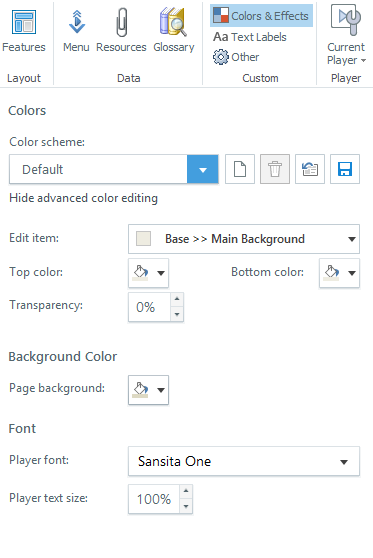Open the Features layout icon
The height and width of the screenshot is (558, 373).
click(x=24, y=22)
